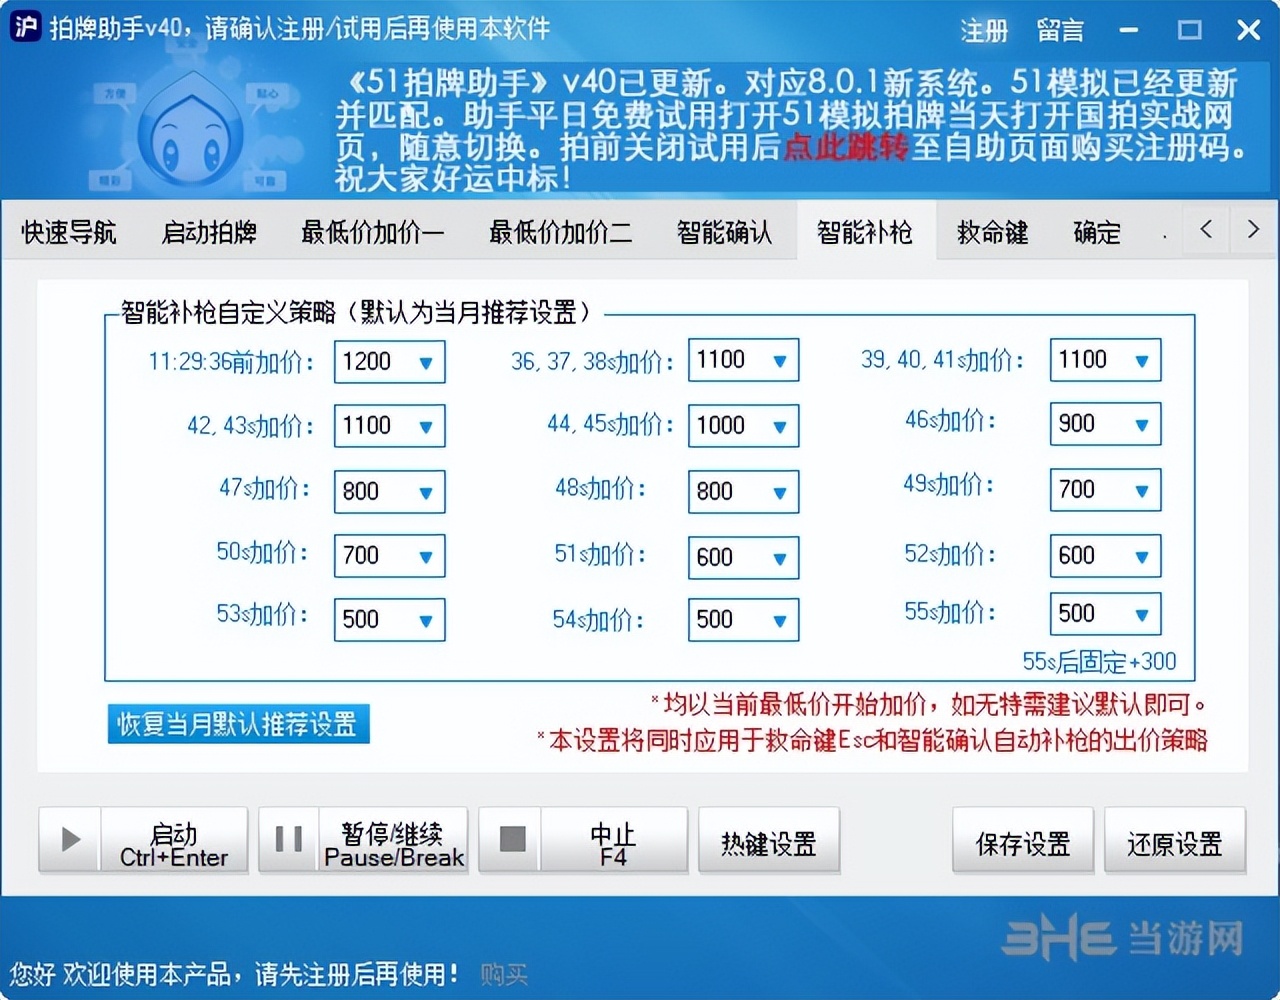Image resolution: width=1280 pixels, height=1000 pixels.
Task: Click 保存设置 to save settings
Action: click(x=1022, y=841)
